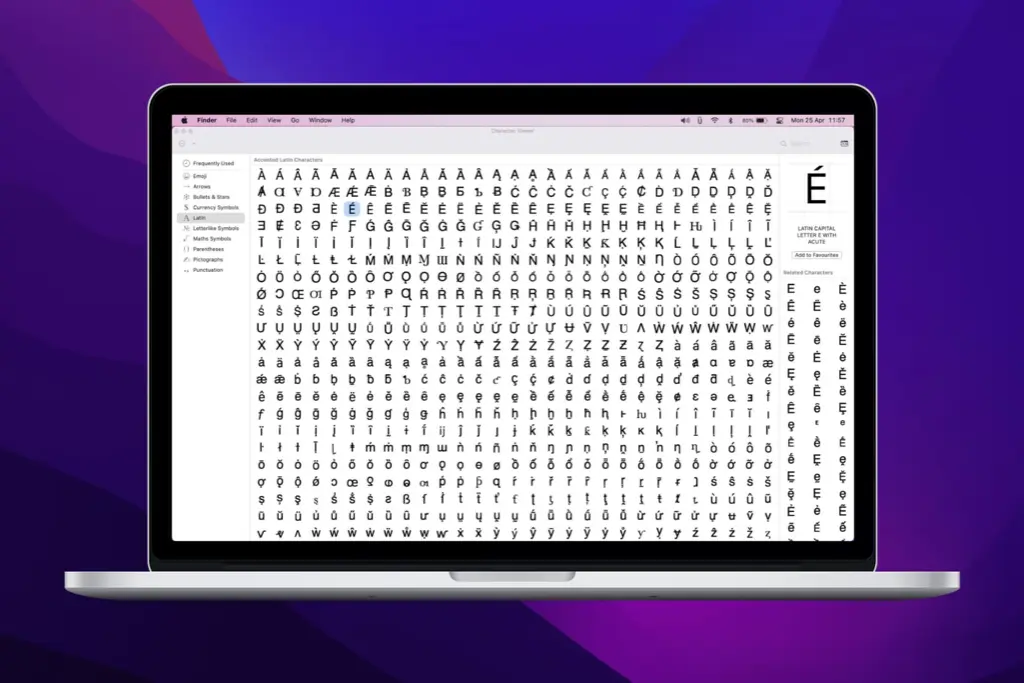Select the highlighted É in the character grid
The image size is (1024, 683).
point(352,208)
